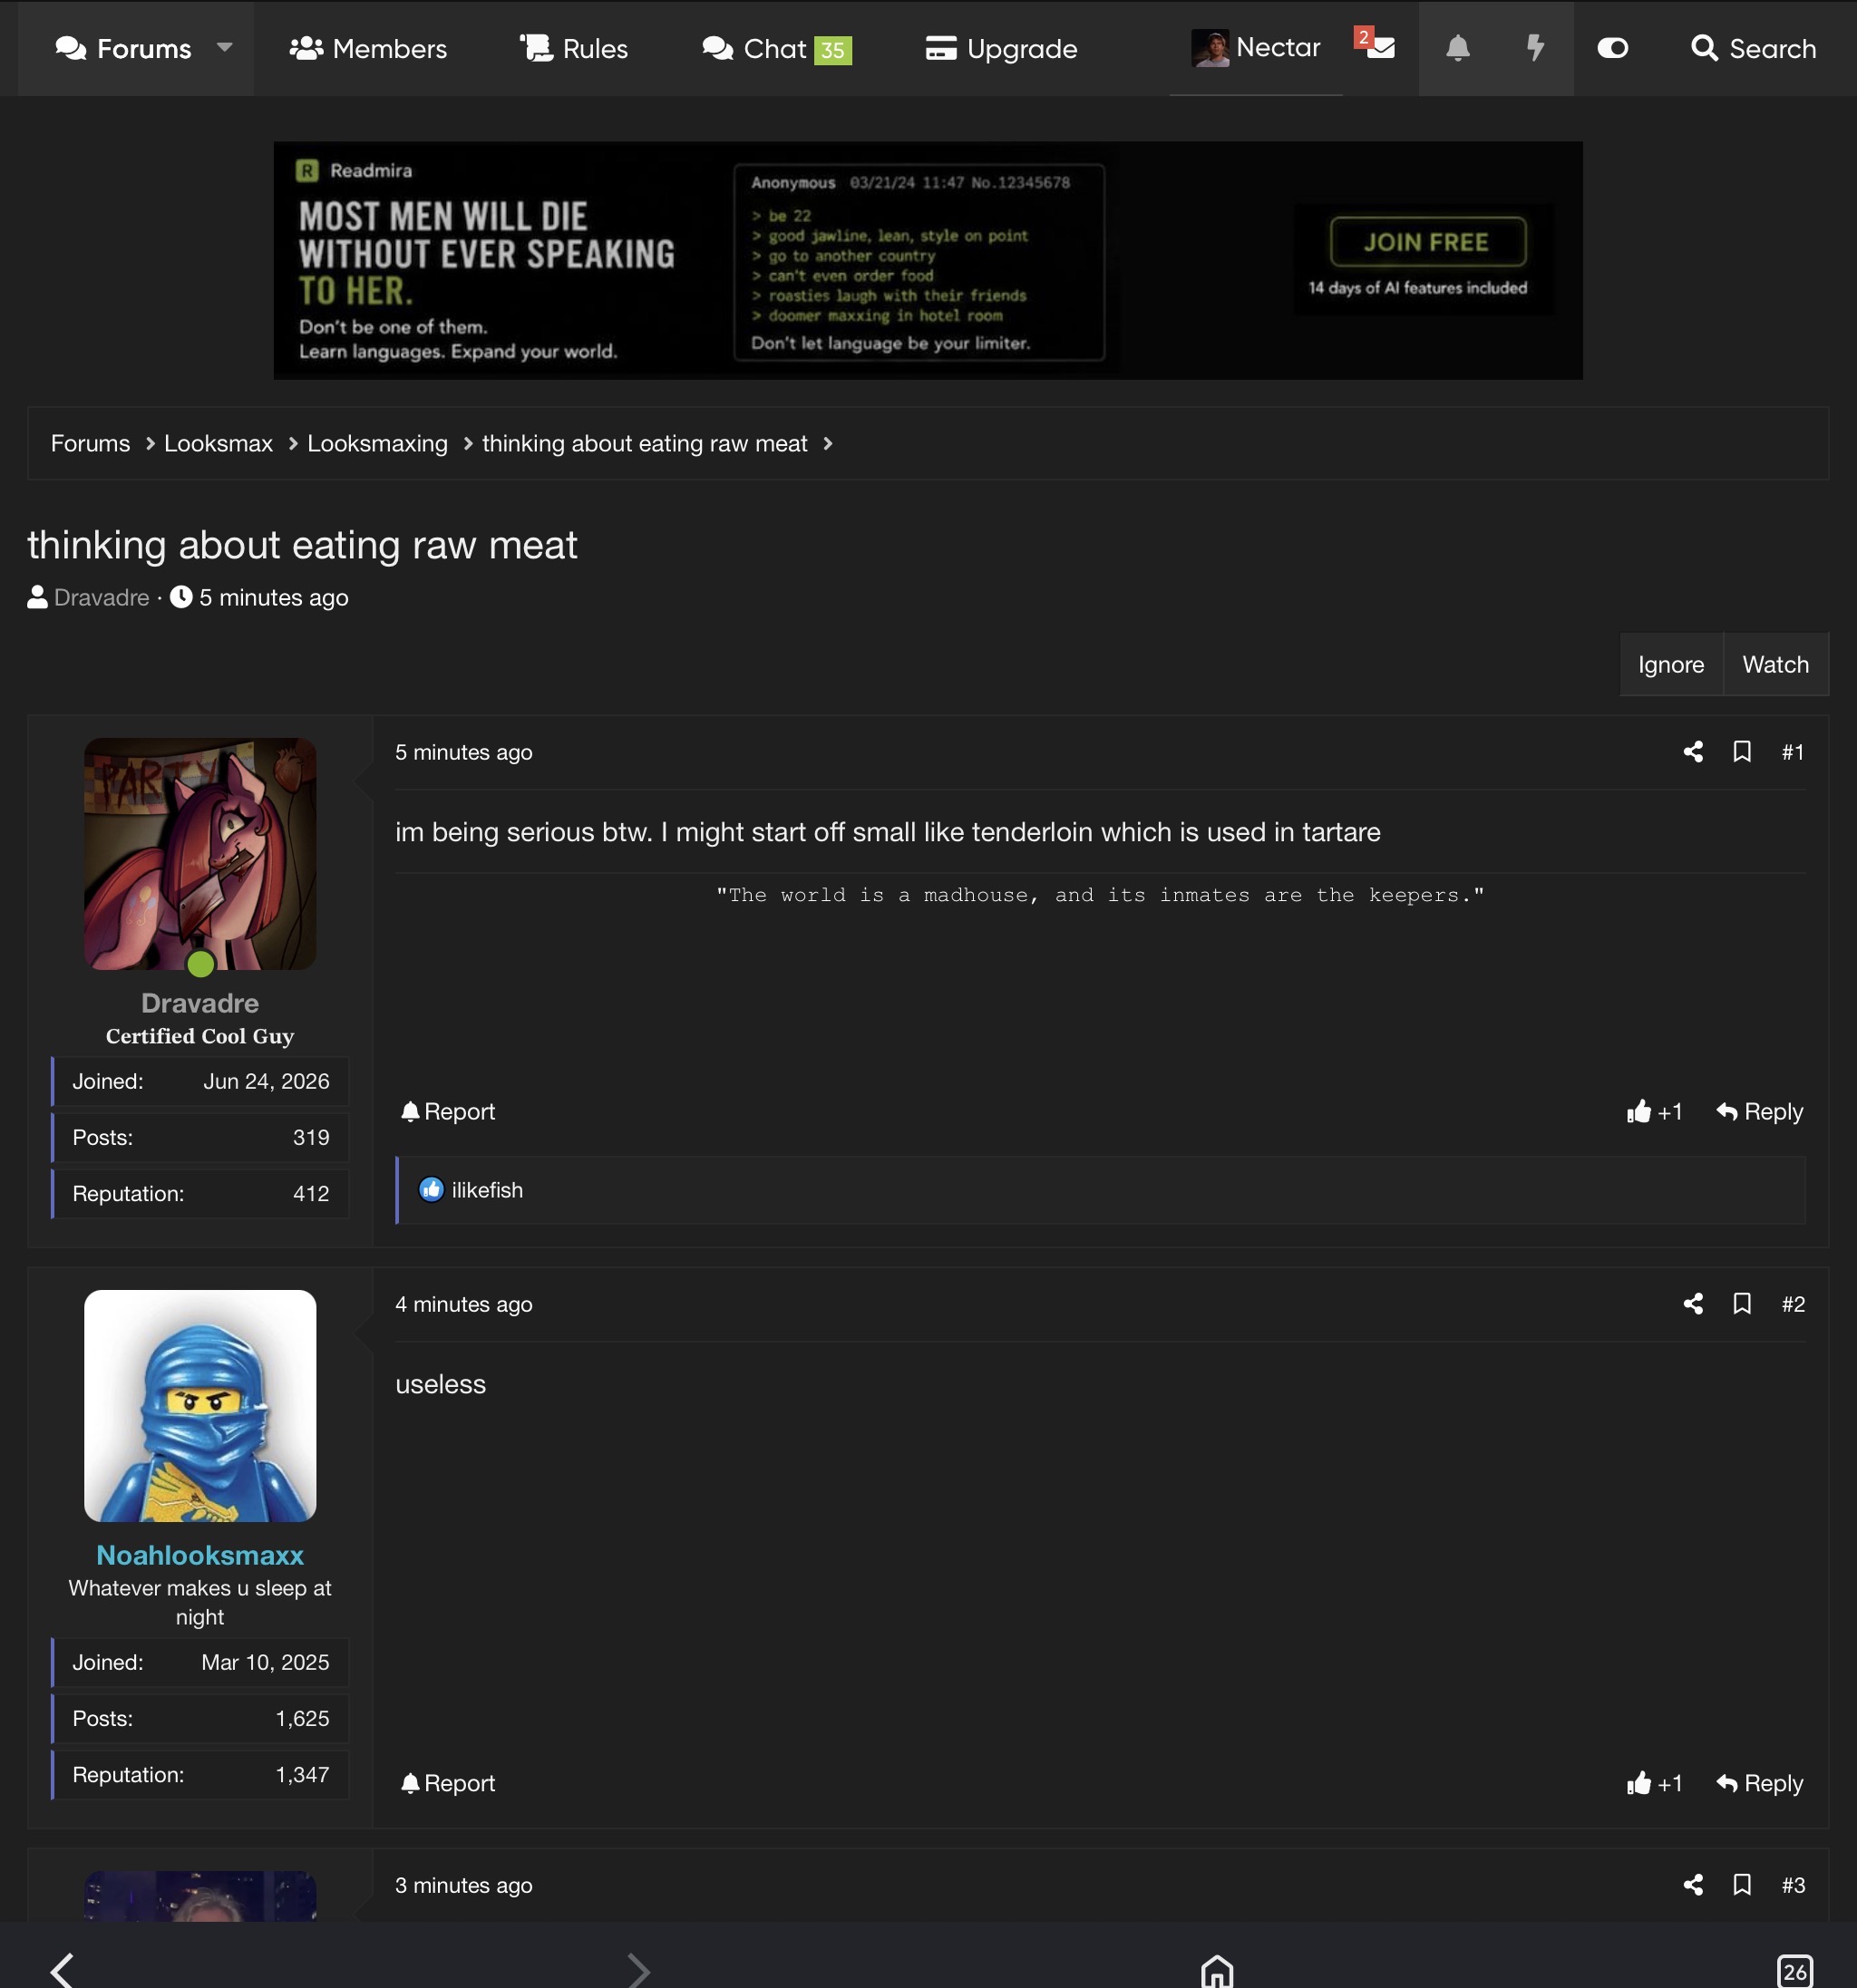Open permalink #2
The height and width of the screenshot is (1988, 1857).
(1793, 1304)
